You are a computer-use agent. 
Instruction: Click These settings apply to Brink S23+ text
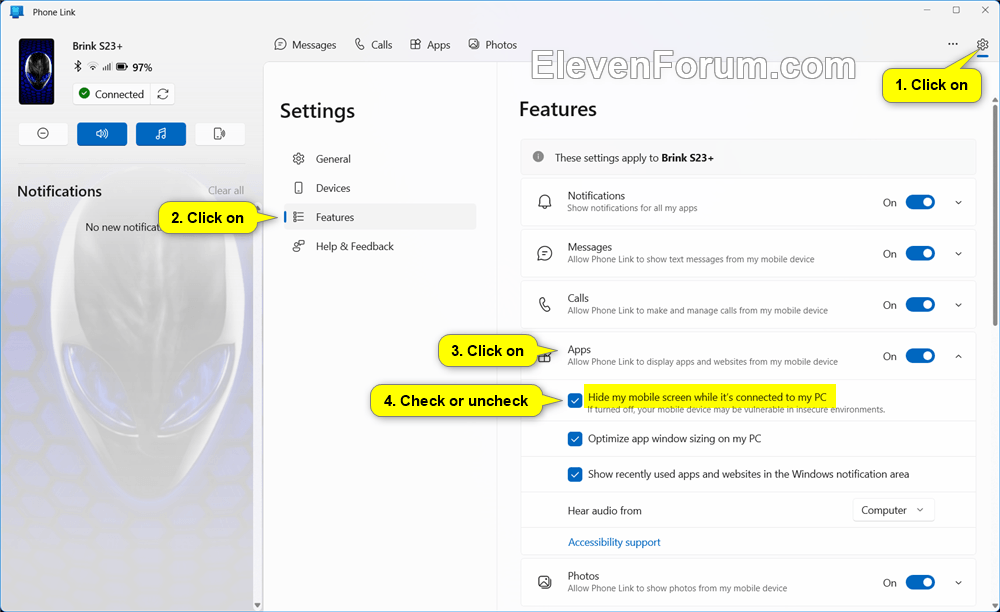point(634,157)
